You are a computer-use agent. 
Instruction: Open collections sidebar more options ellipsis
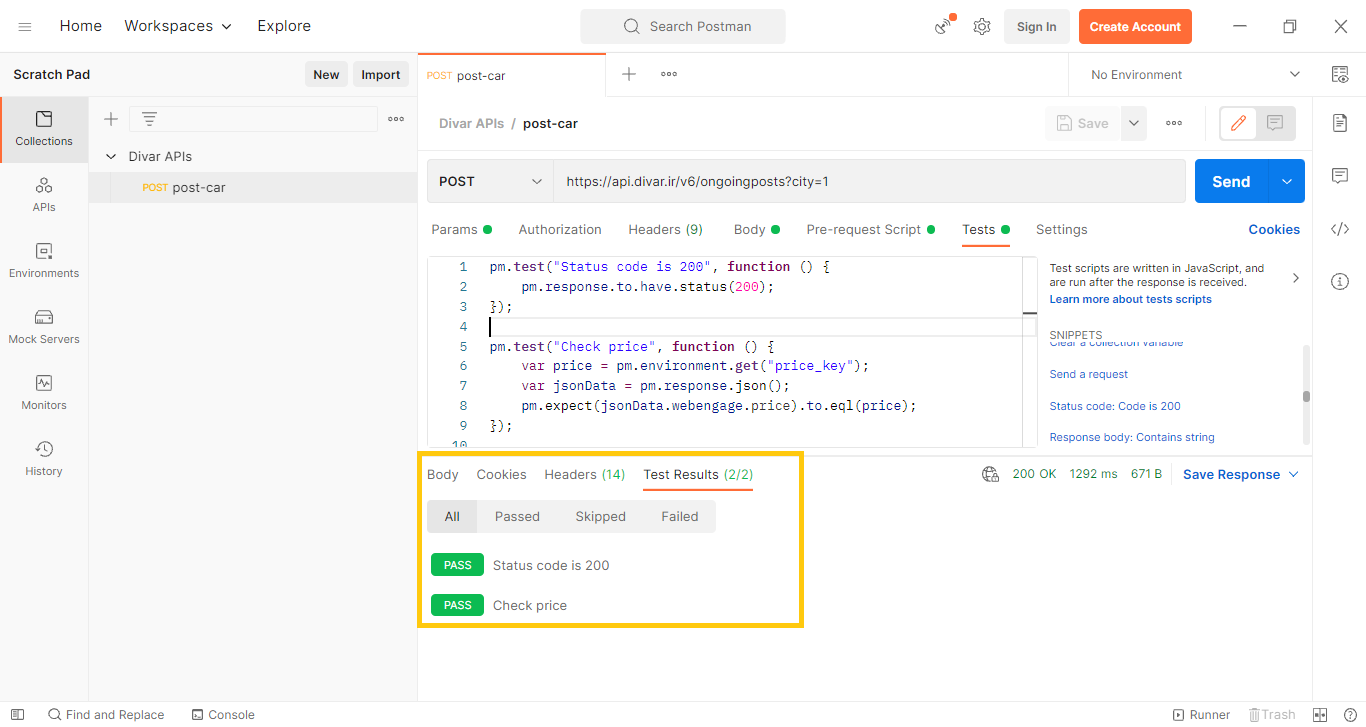click(x=396, y=119)
